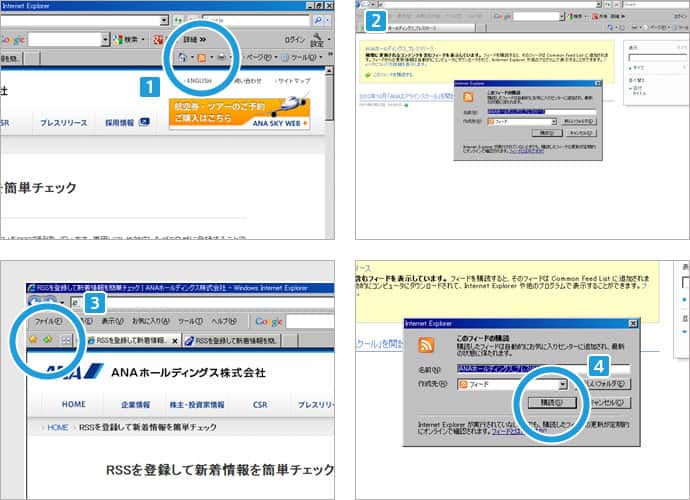This screenshot has width=690, height=500.
Task: Expand the ツール(O) dropdown in the command bar
Action: coord(300,58)
